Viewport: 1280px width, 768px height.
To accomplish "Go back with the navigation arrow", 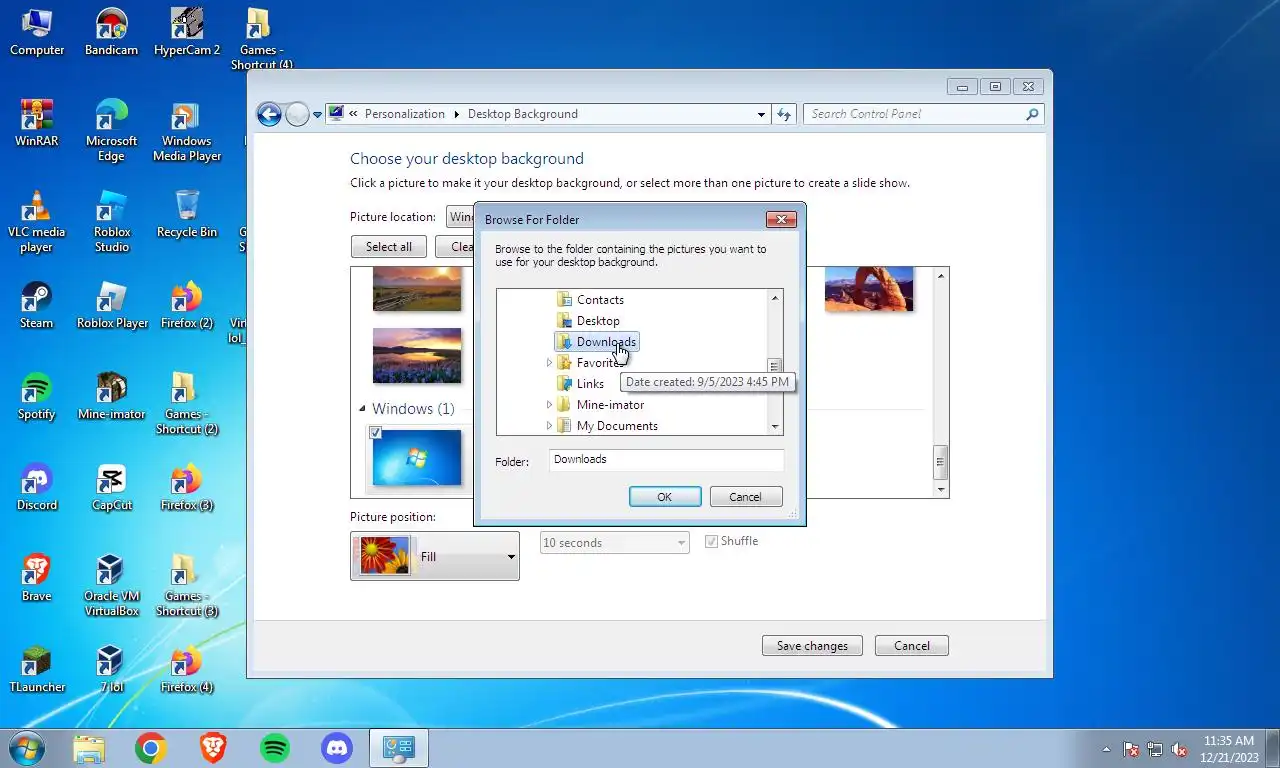I will [269, 114].
